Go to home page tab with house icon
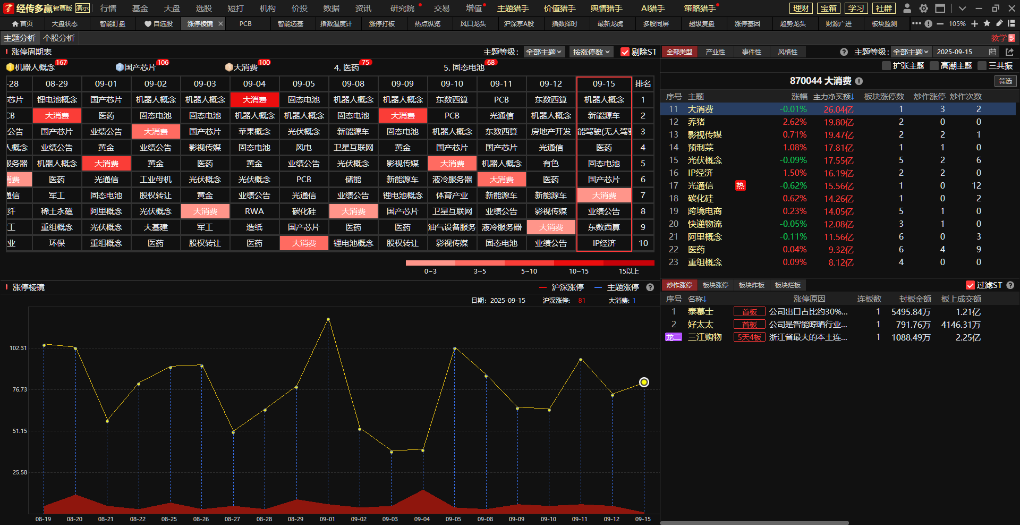This screenshot has width=1020, height=525. click(x=22, y=23)
